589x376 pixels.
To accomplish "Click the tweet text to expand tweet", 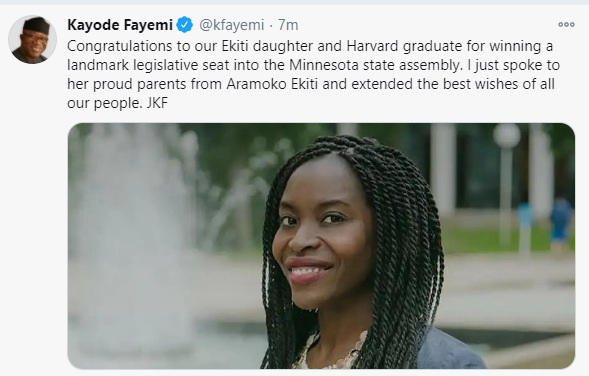I will coord(311,74).
